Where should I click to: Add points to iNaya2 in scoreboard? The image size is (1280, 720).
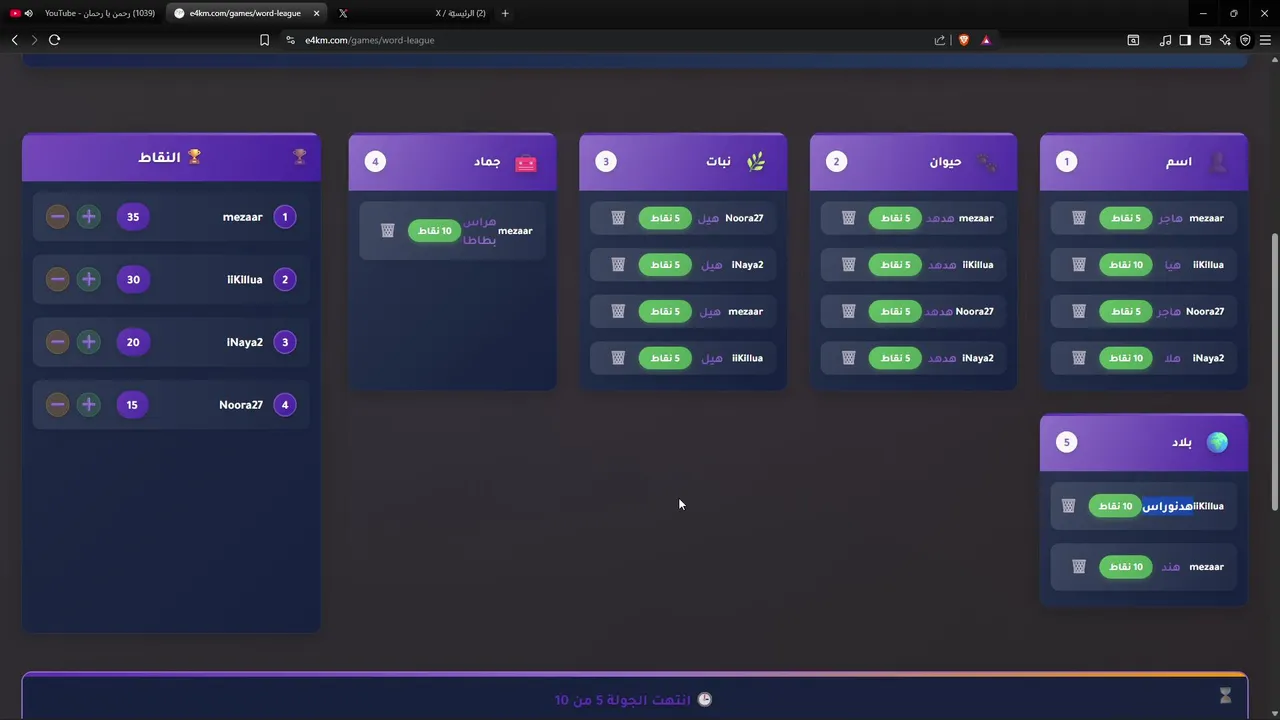click(88, 342)
